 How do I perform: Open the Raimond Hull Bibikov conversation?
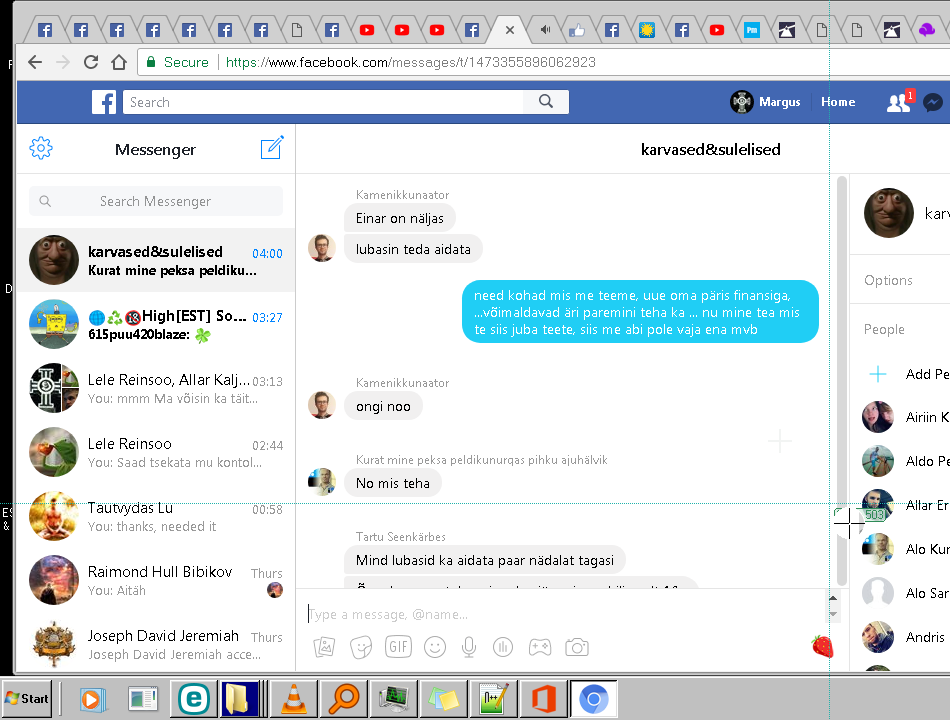coord(156,580)
